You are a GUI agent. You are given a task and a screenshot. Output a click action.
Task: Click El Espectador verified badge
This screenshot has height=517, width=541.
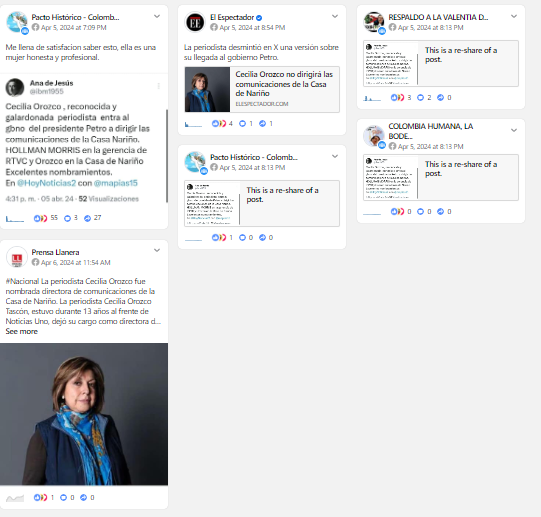[x=259, y=18]
